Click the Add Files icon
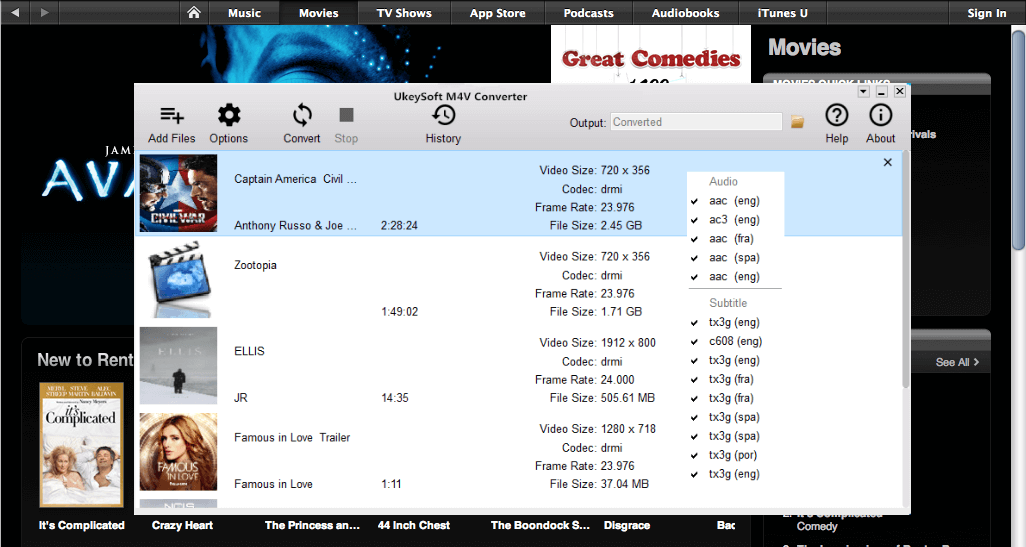 [x=171, y=116]
